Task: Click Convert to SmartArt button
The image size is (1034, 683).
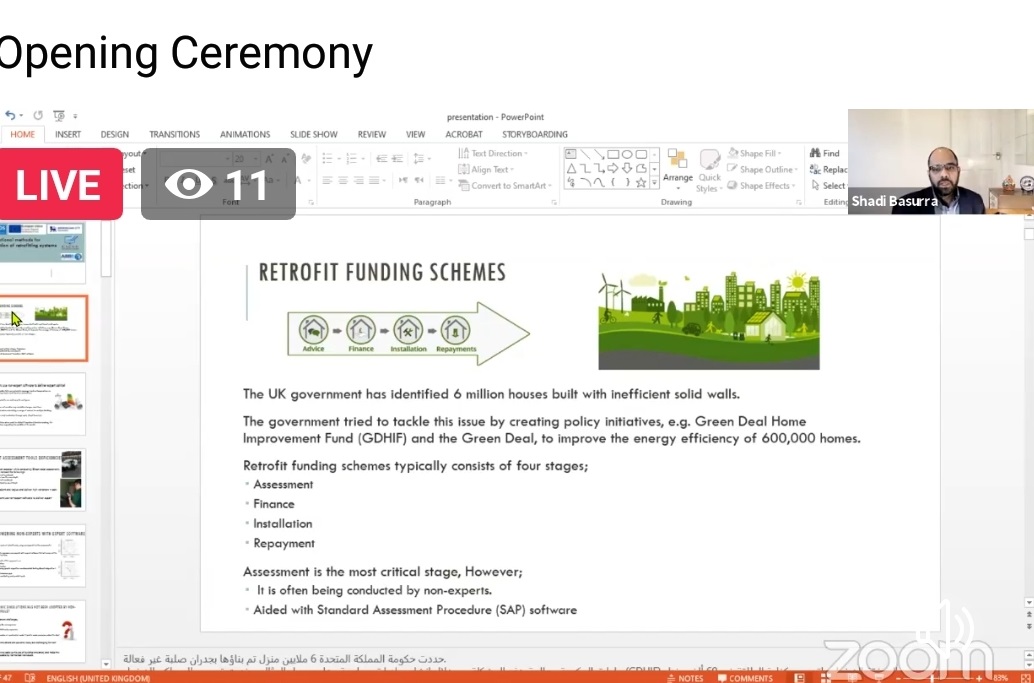Action: pos(507,186)
